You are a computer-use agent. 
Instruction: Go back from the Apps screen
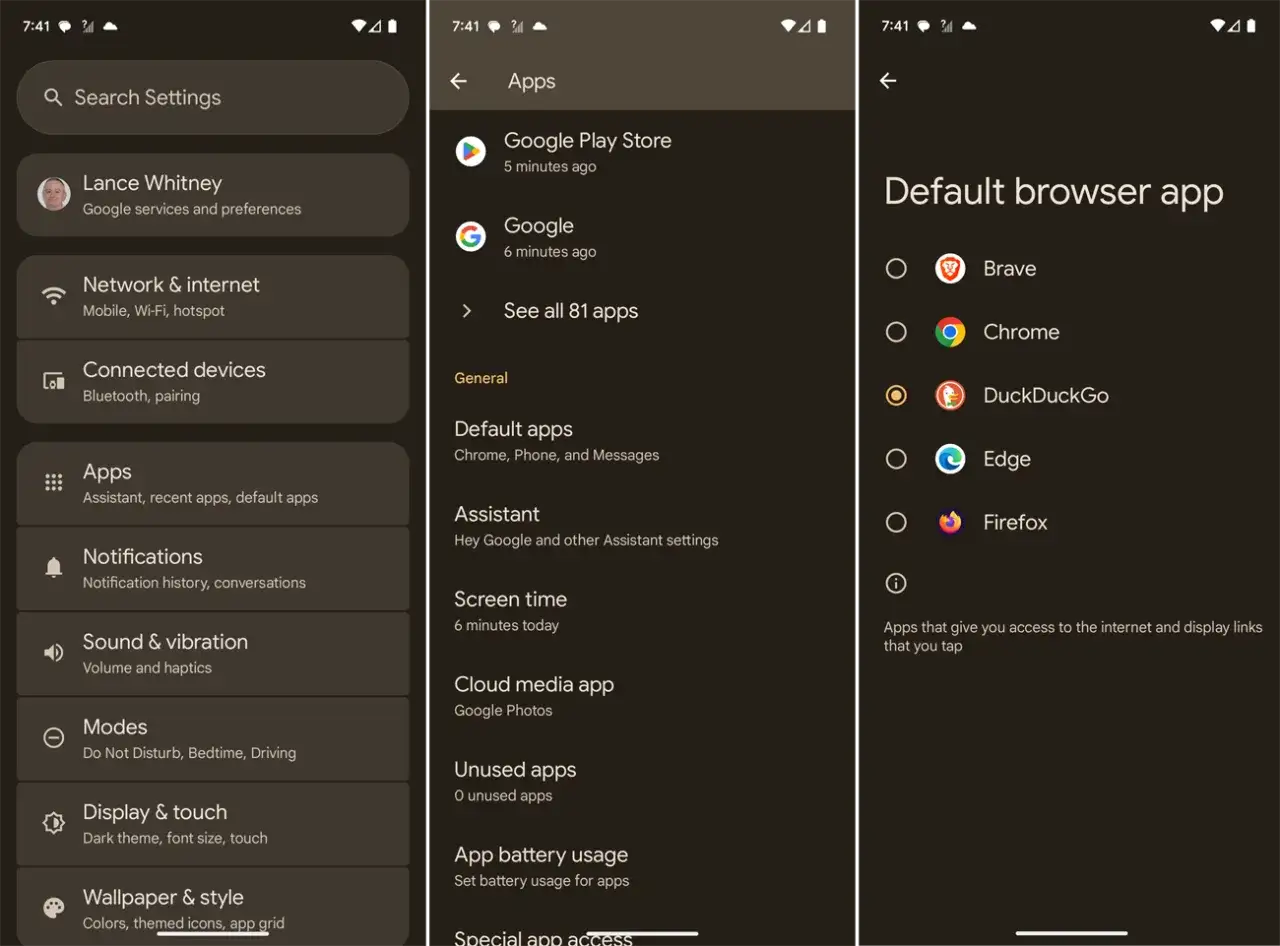459,81
